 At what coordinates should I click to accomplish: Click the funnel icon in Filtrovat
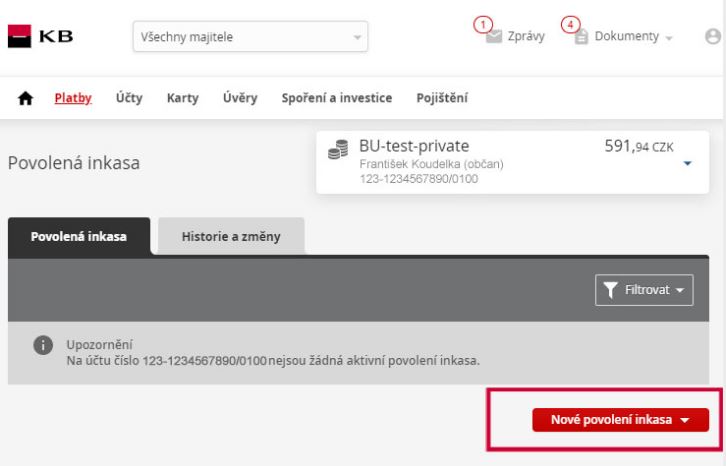click(x=610, y=290)
